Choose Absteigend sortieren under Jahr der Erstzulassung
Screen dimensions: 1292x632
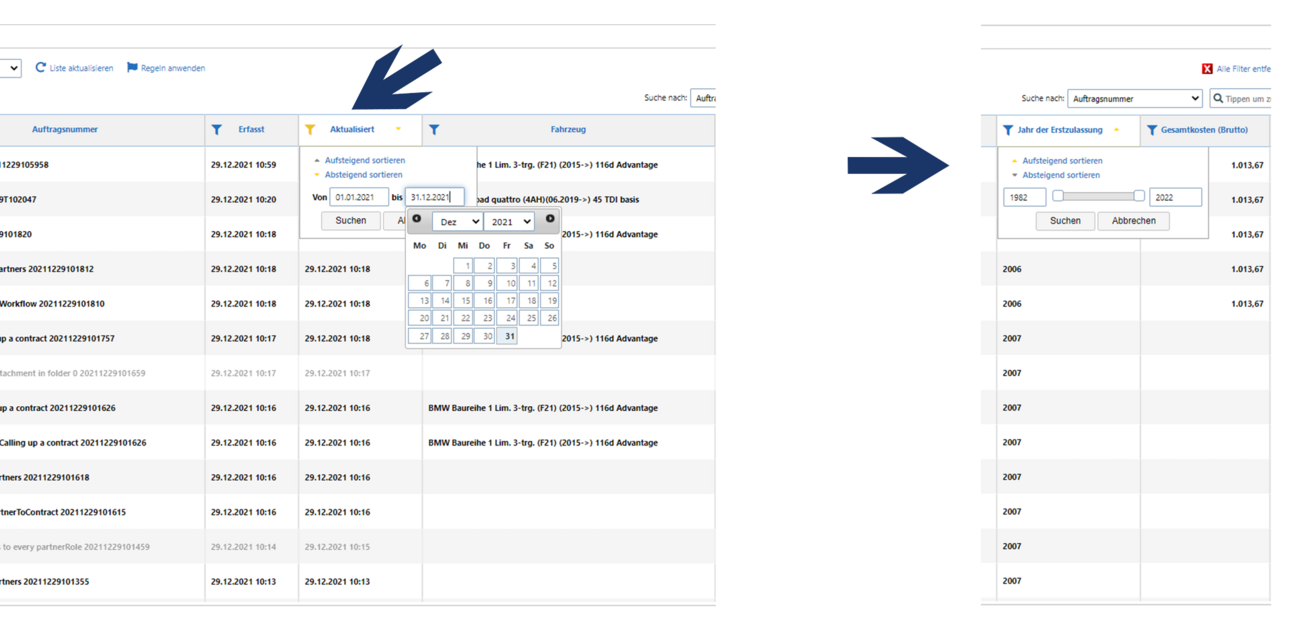1062,175
